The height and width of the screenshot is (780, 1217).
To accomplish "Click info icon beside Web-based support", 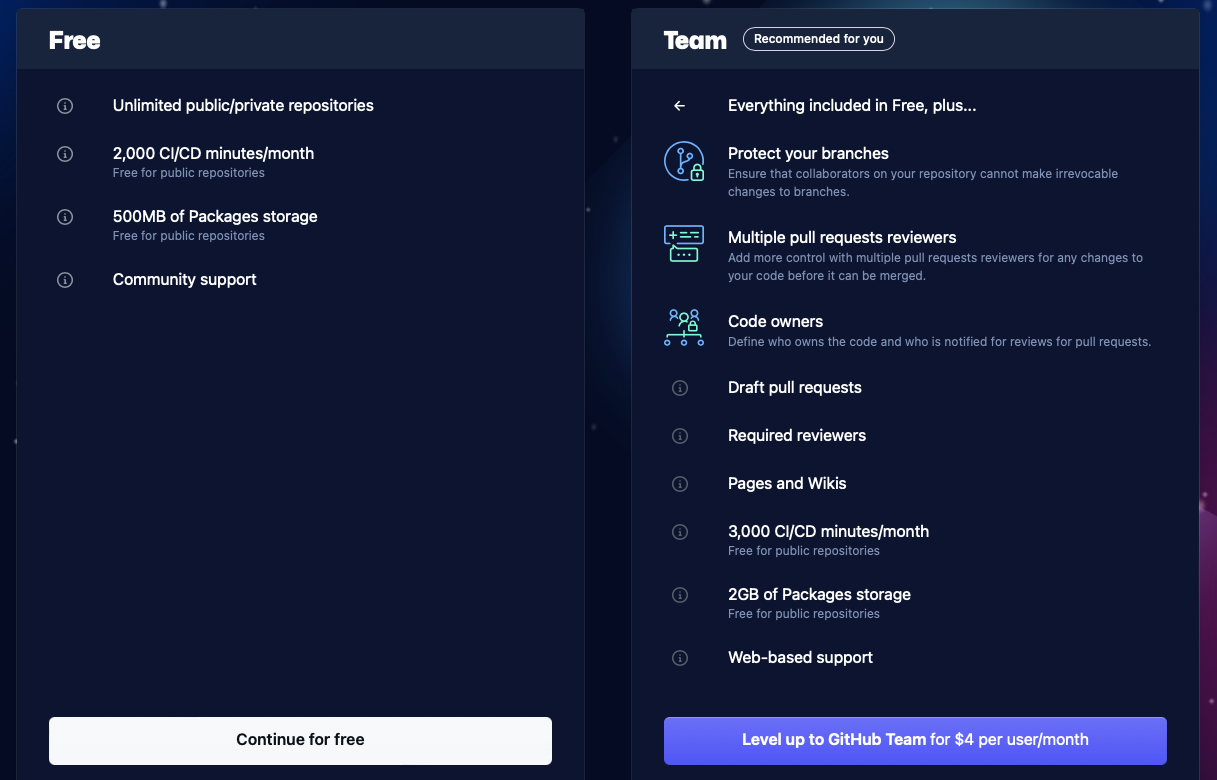I will click(x=680, y=658).
